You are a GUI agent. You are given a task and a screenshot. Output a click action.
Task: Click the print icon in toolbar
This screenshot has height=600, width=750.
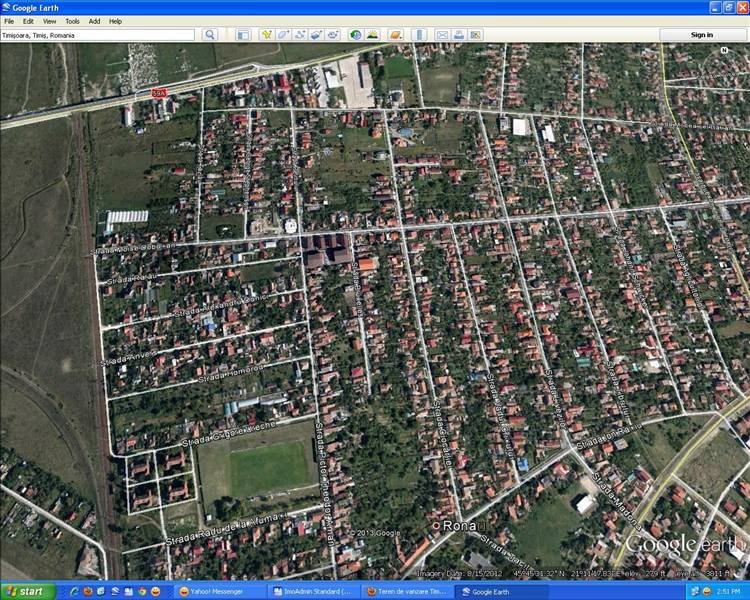click(458, 35)
